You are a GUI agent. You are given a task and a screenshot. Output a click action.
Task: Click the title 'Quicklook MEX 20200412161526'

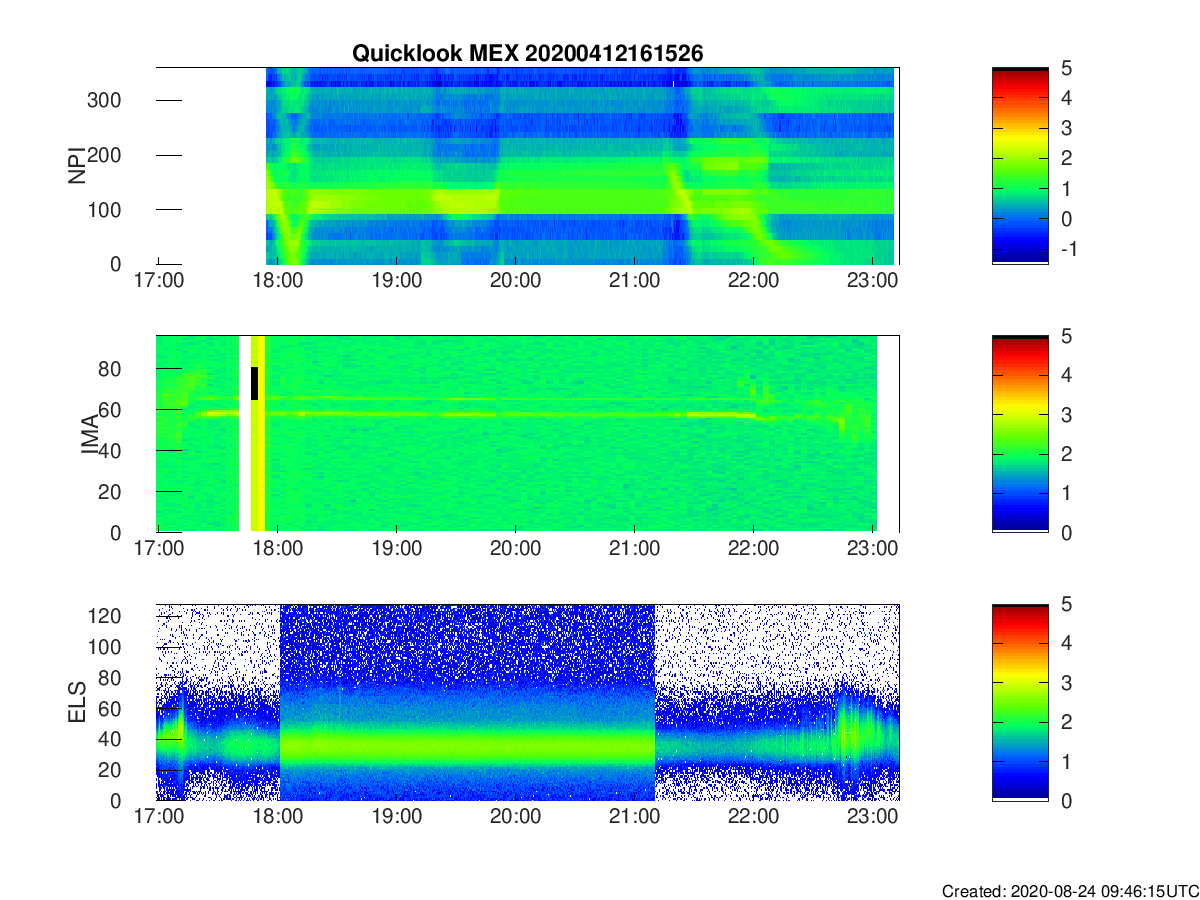528,54
